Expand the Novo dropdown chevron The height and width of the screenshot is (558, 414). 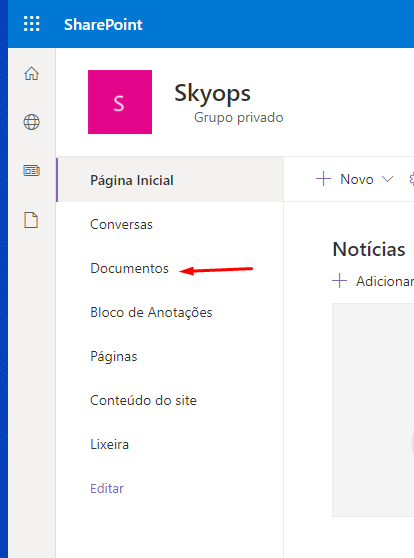[387, 179]
